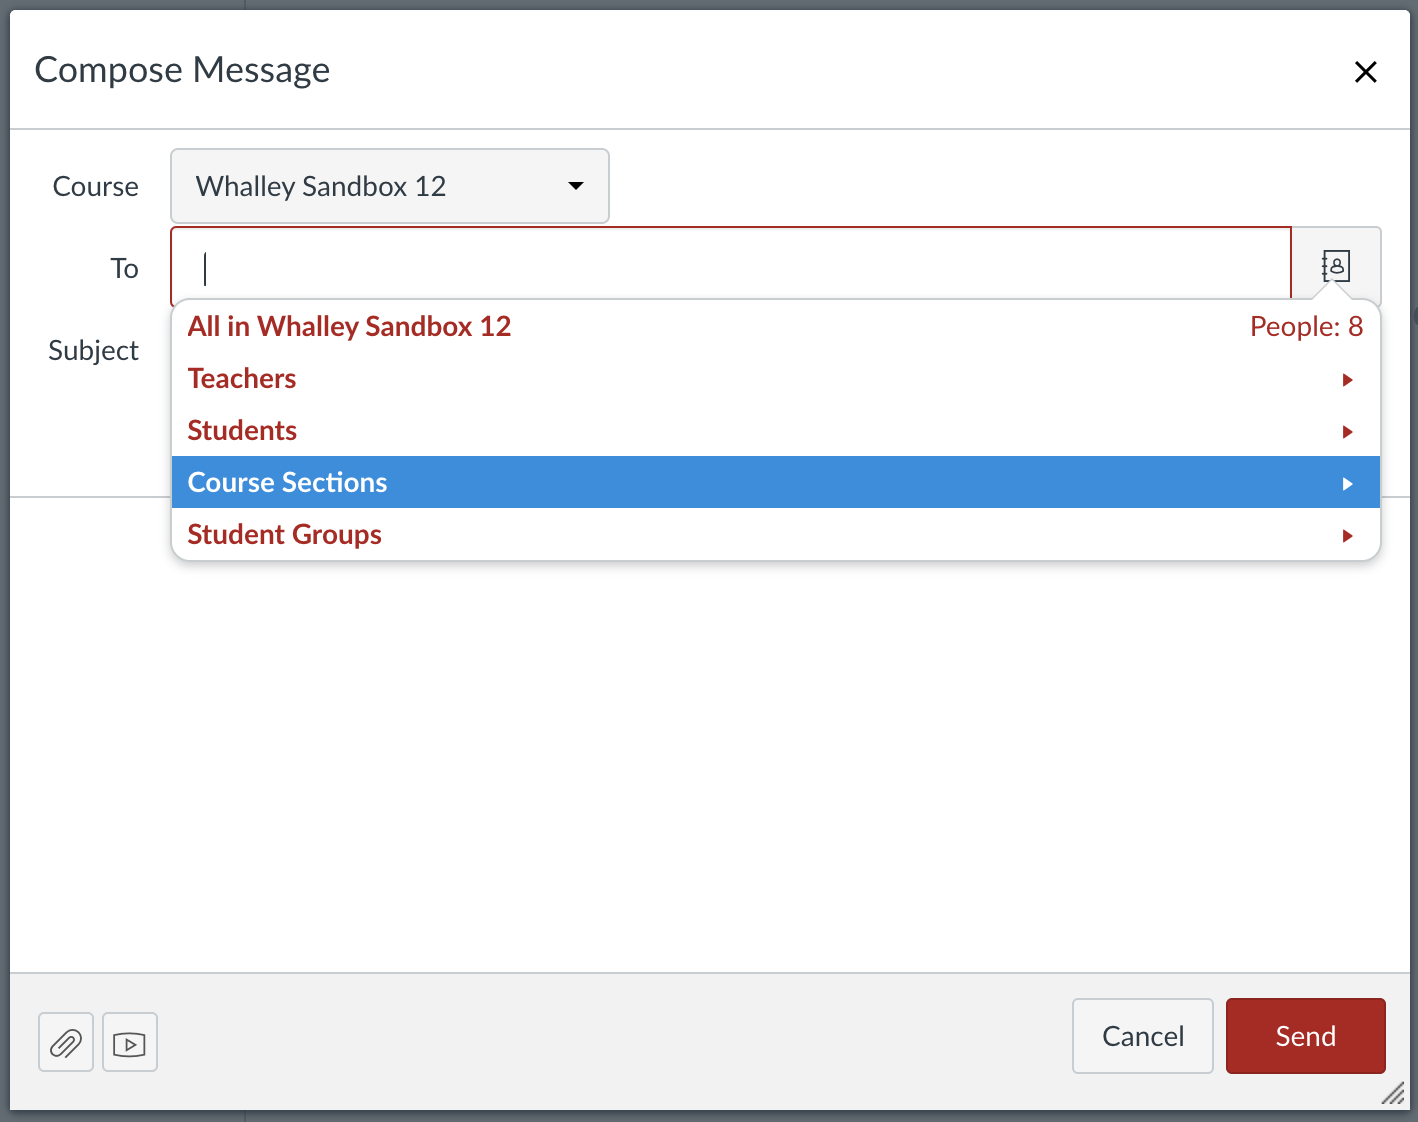Click the dialog resize handle
The image size is (1418, 1122).
tap(1391, 1095)
